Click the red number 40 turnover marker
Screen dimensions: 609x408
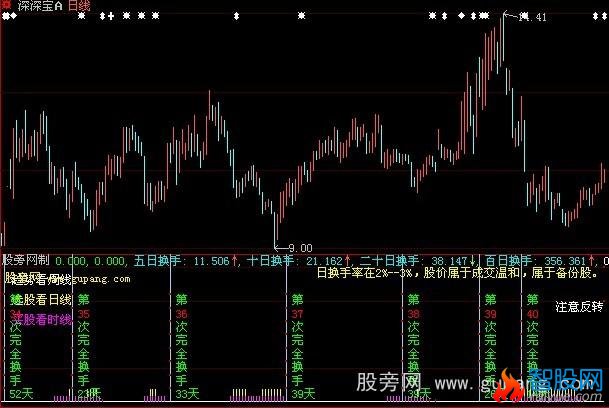[x=532, y=314]
